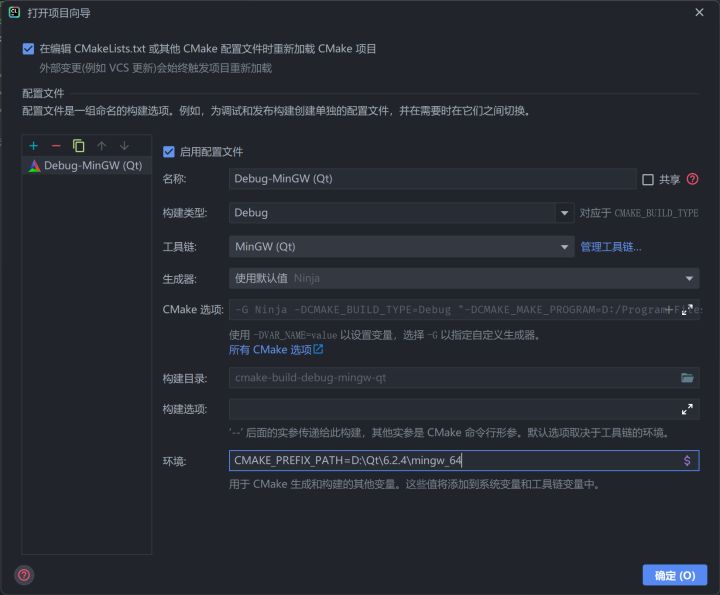Image resolution: width=720 pixels, height=595 pixels.
Task: Open environment variables editor dollar icon
Action: point(687,461)
